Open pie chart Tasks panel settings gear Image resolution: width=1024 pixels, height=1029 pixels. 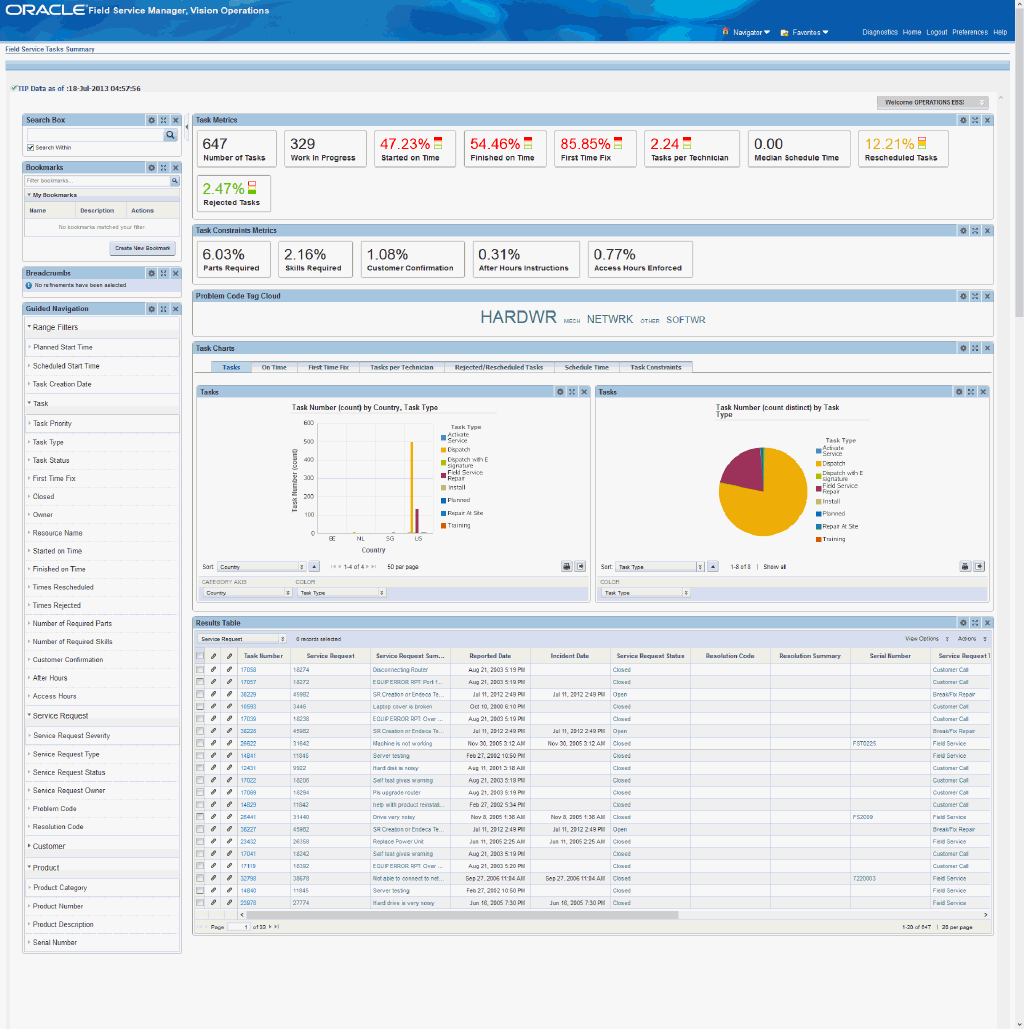click(959, 392)
